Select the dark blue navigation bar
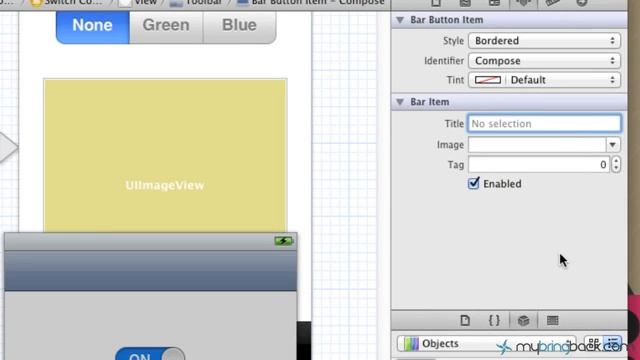 151,270
